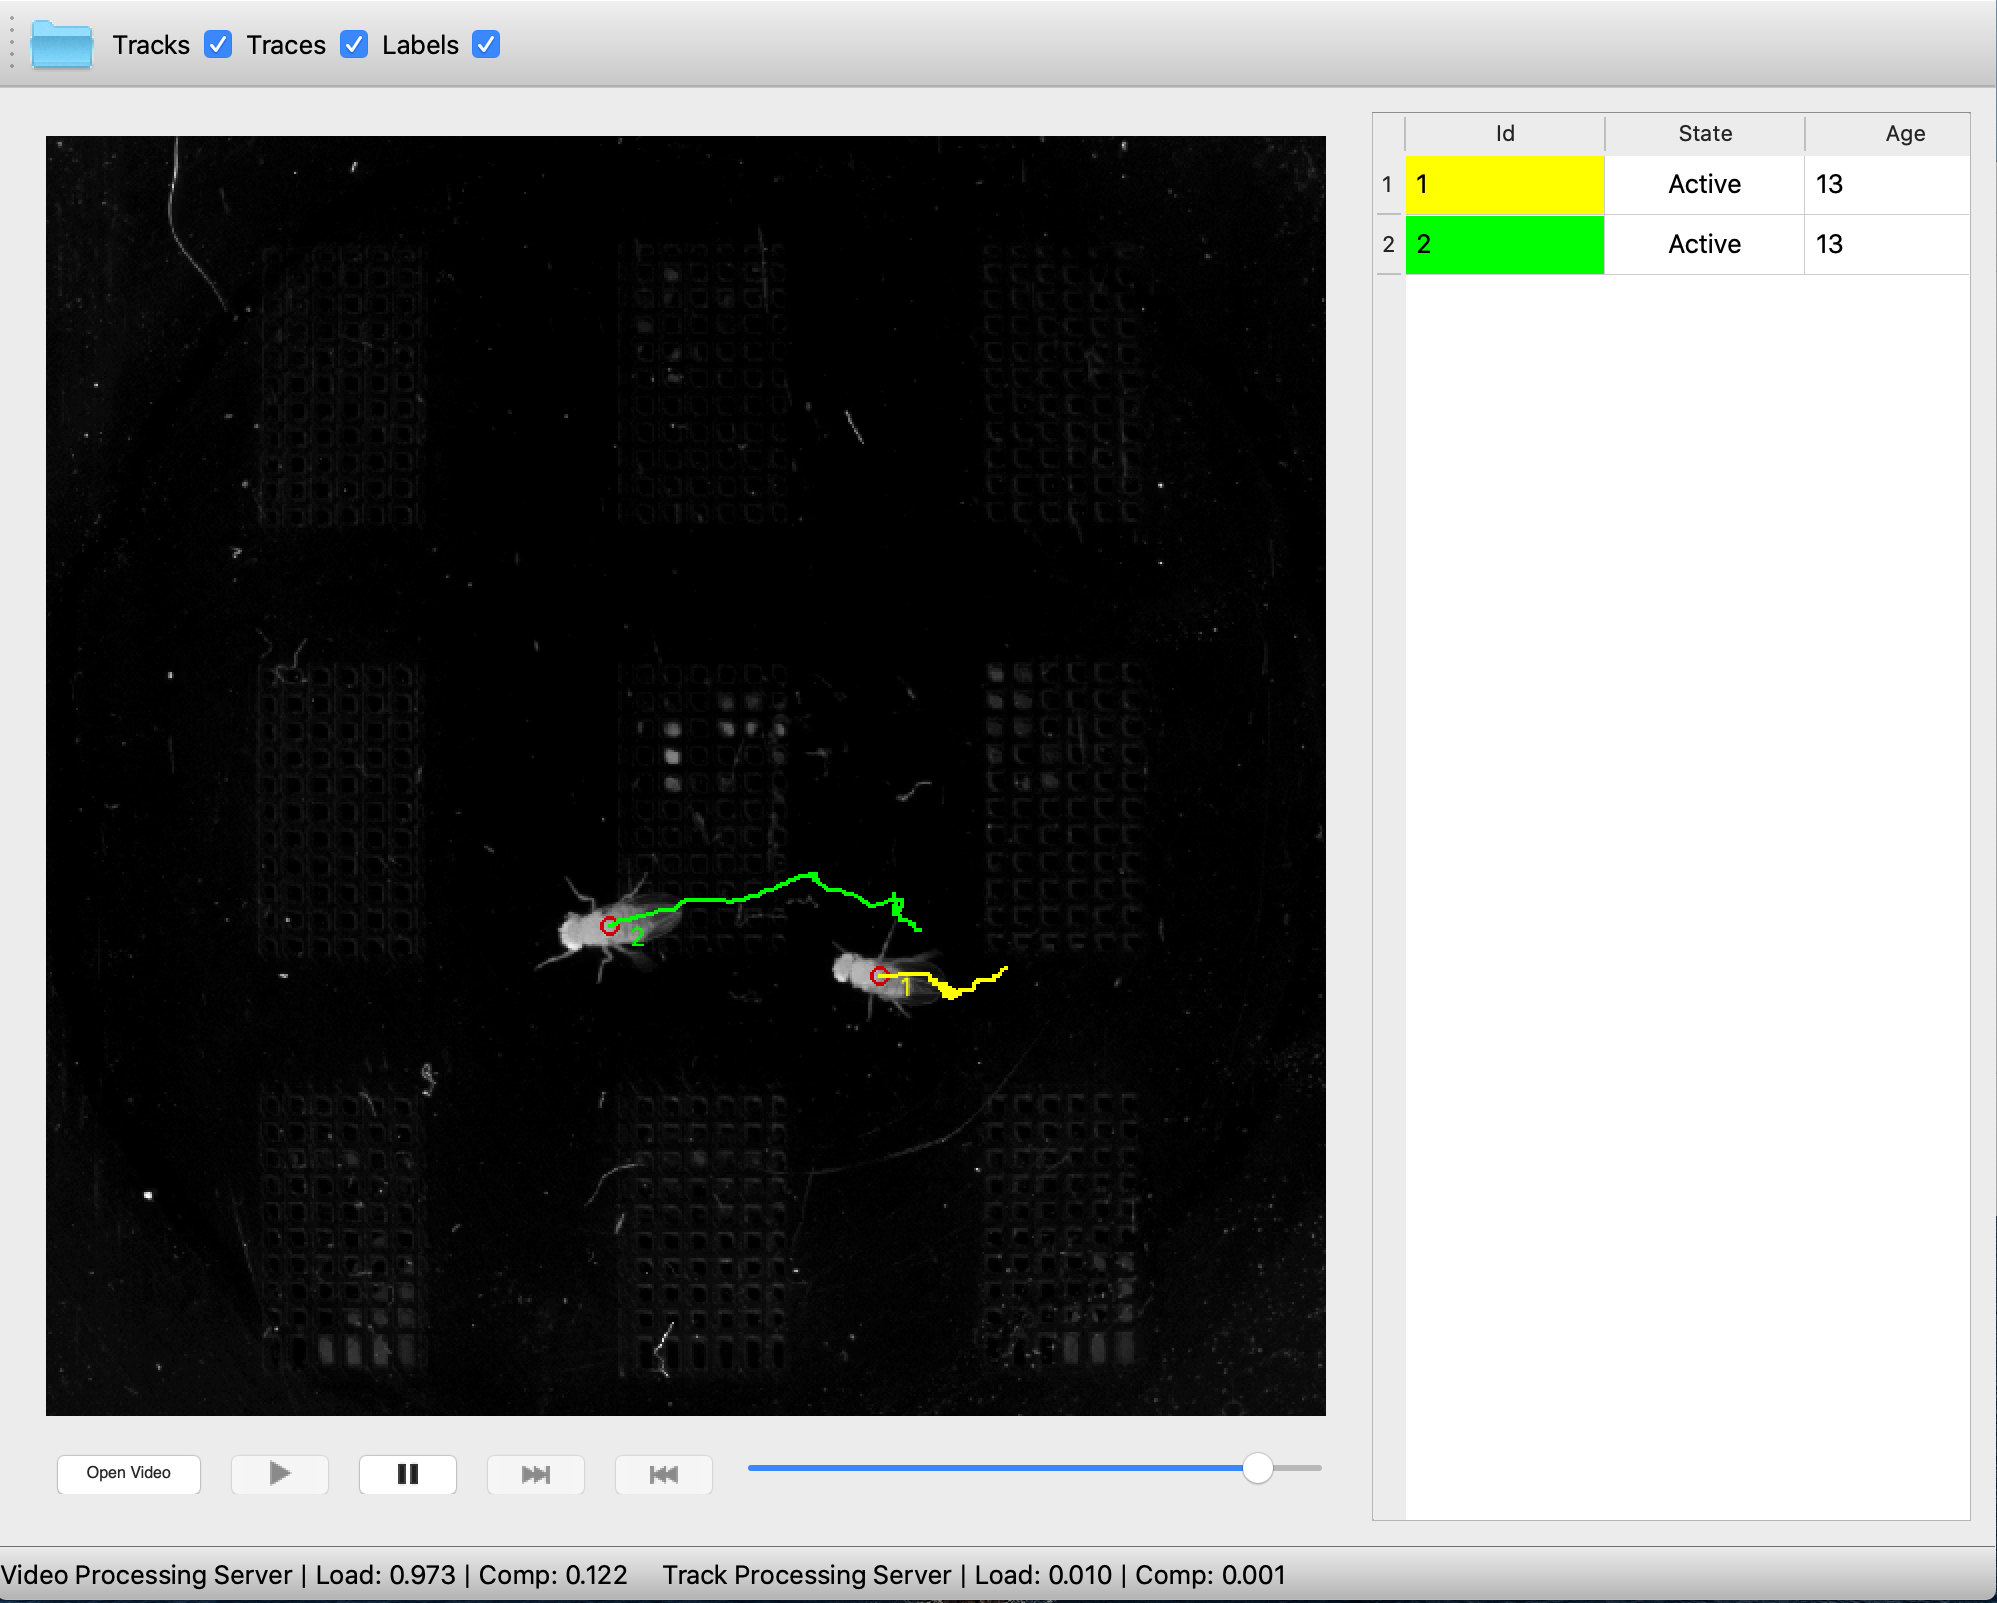Toggle the Labels checkbox off
Image resolution: width=1997 pixels, height=1603 pixels.
click(x=486, y=45)
